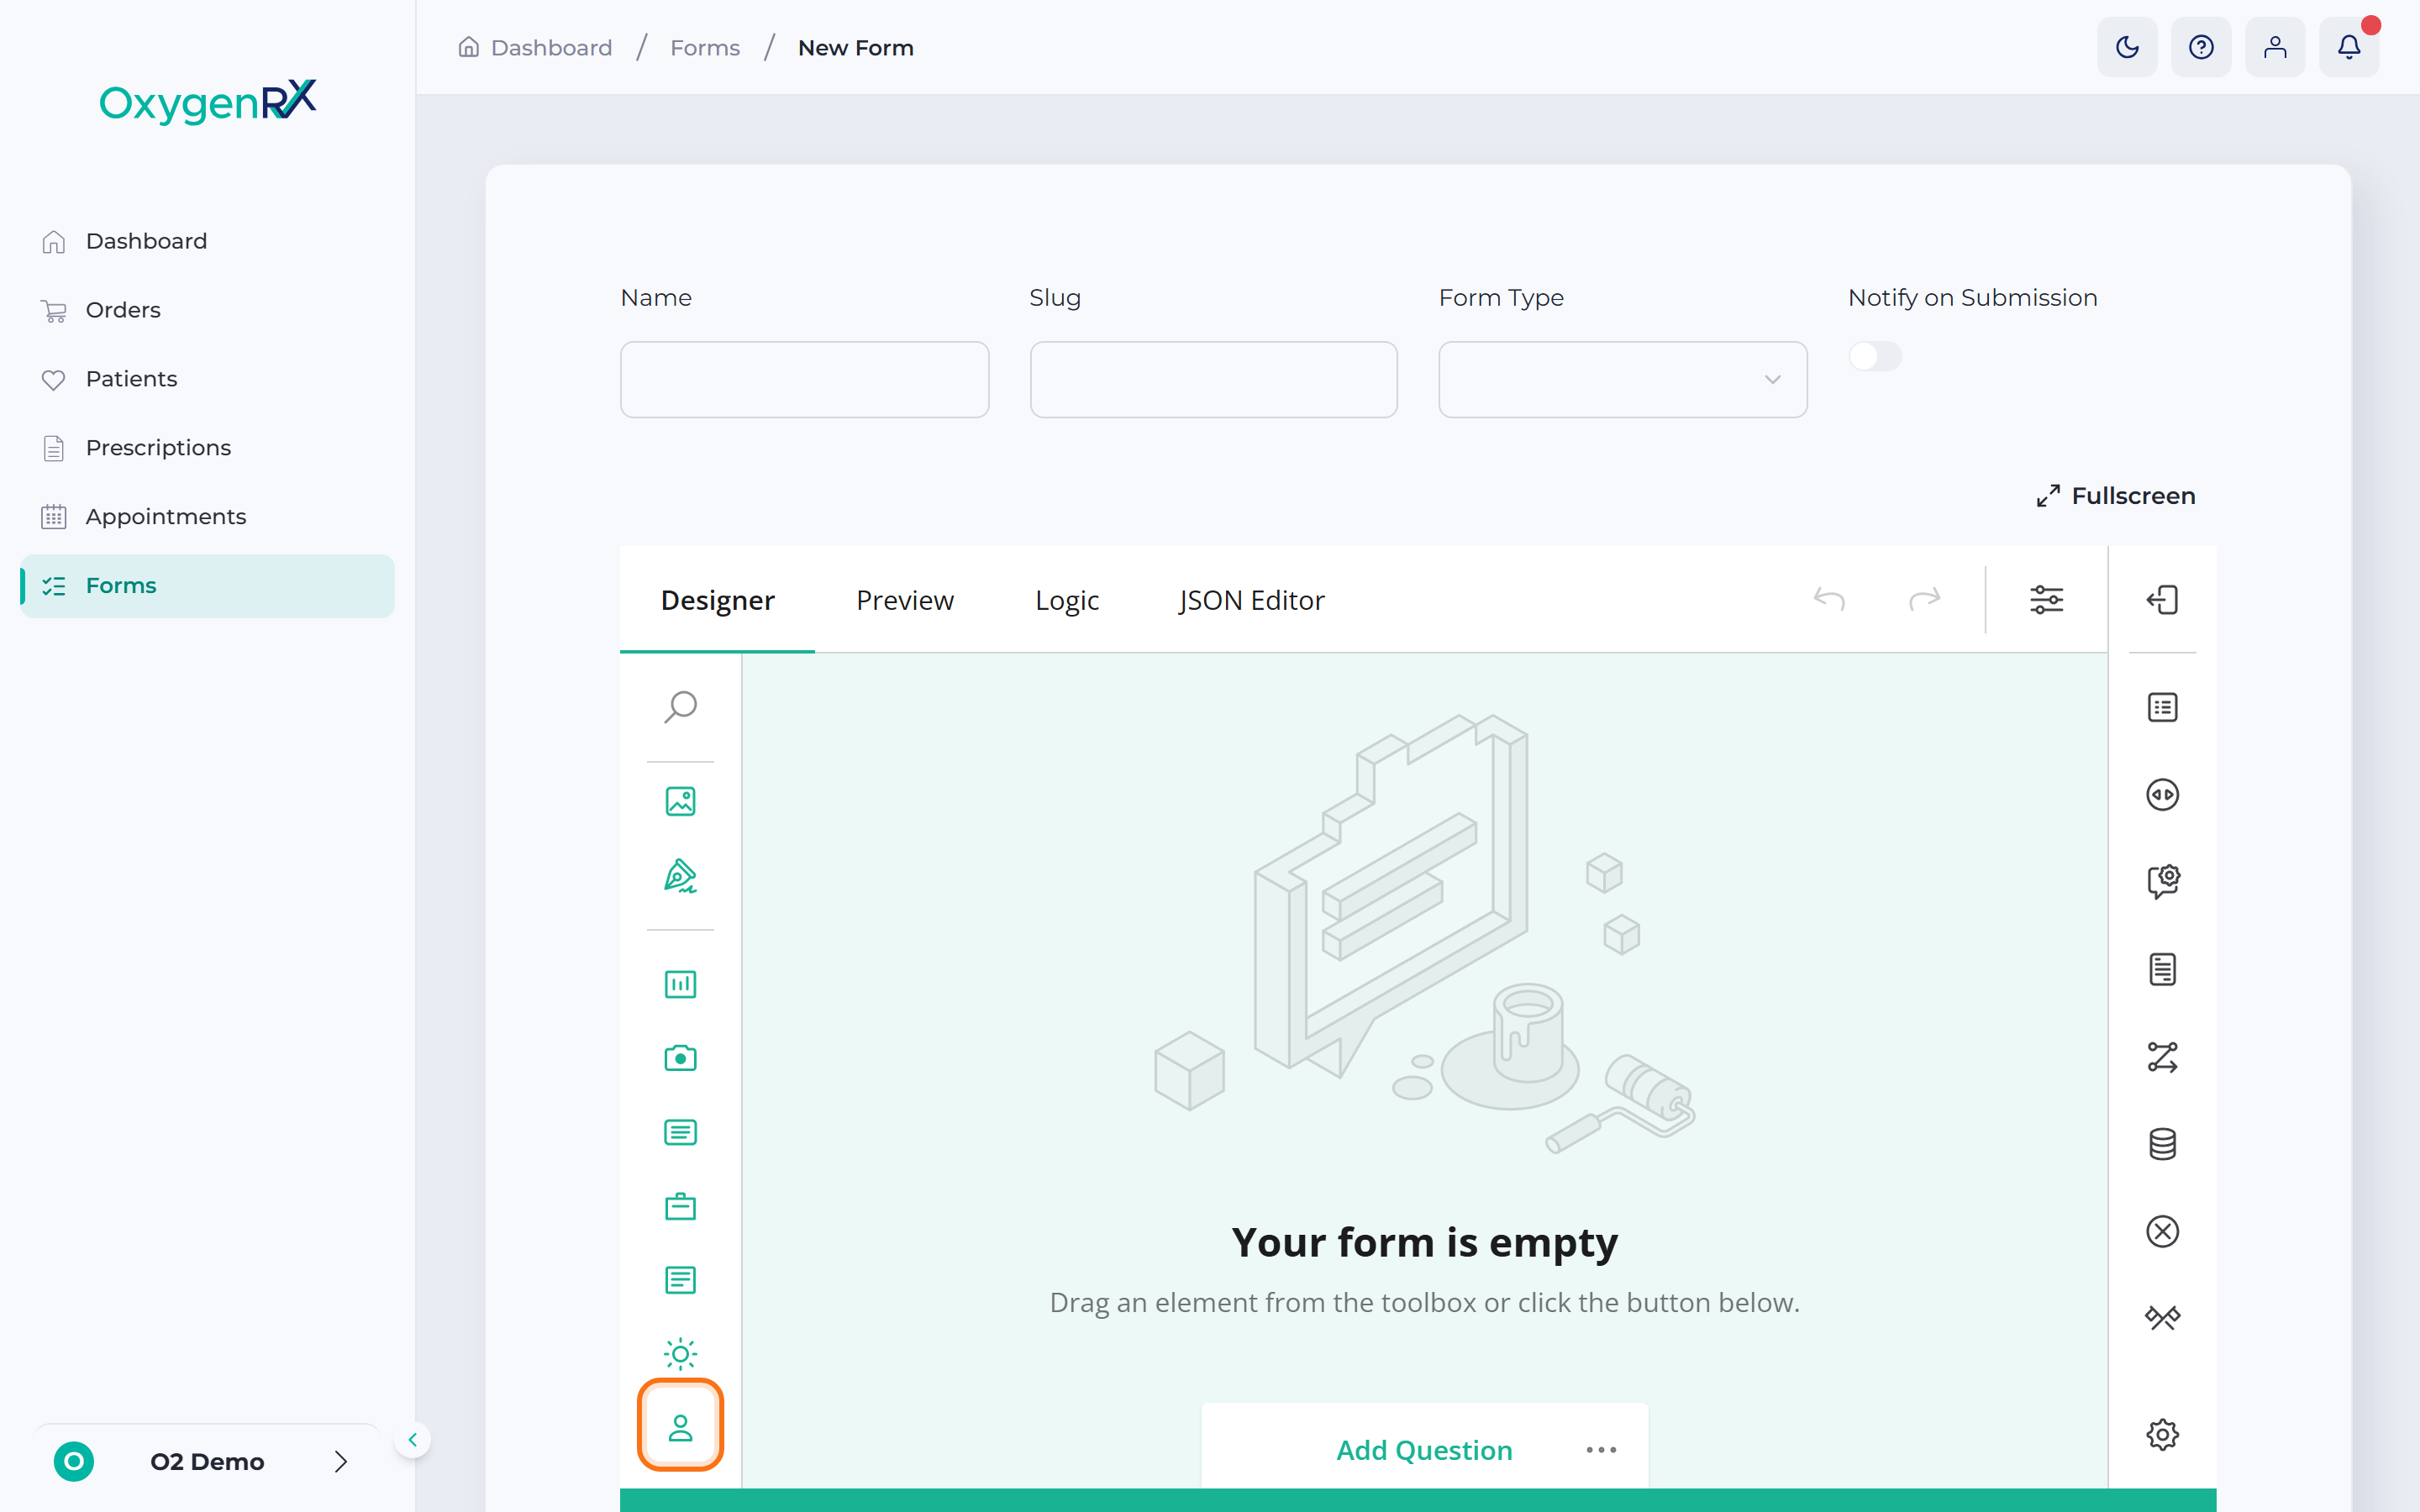Open the logic shuffle arrows icon

[x=2162, y=1057]
